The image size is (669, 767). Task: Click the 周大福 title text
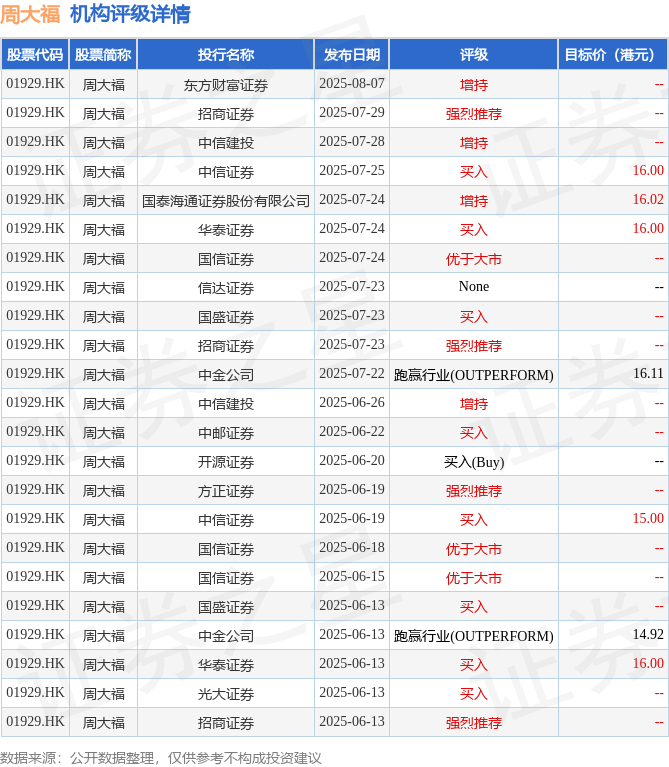pyautogui.click(x=30, y=14)
